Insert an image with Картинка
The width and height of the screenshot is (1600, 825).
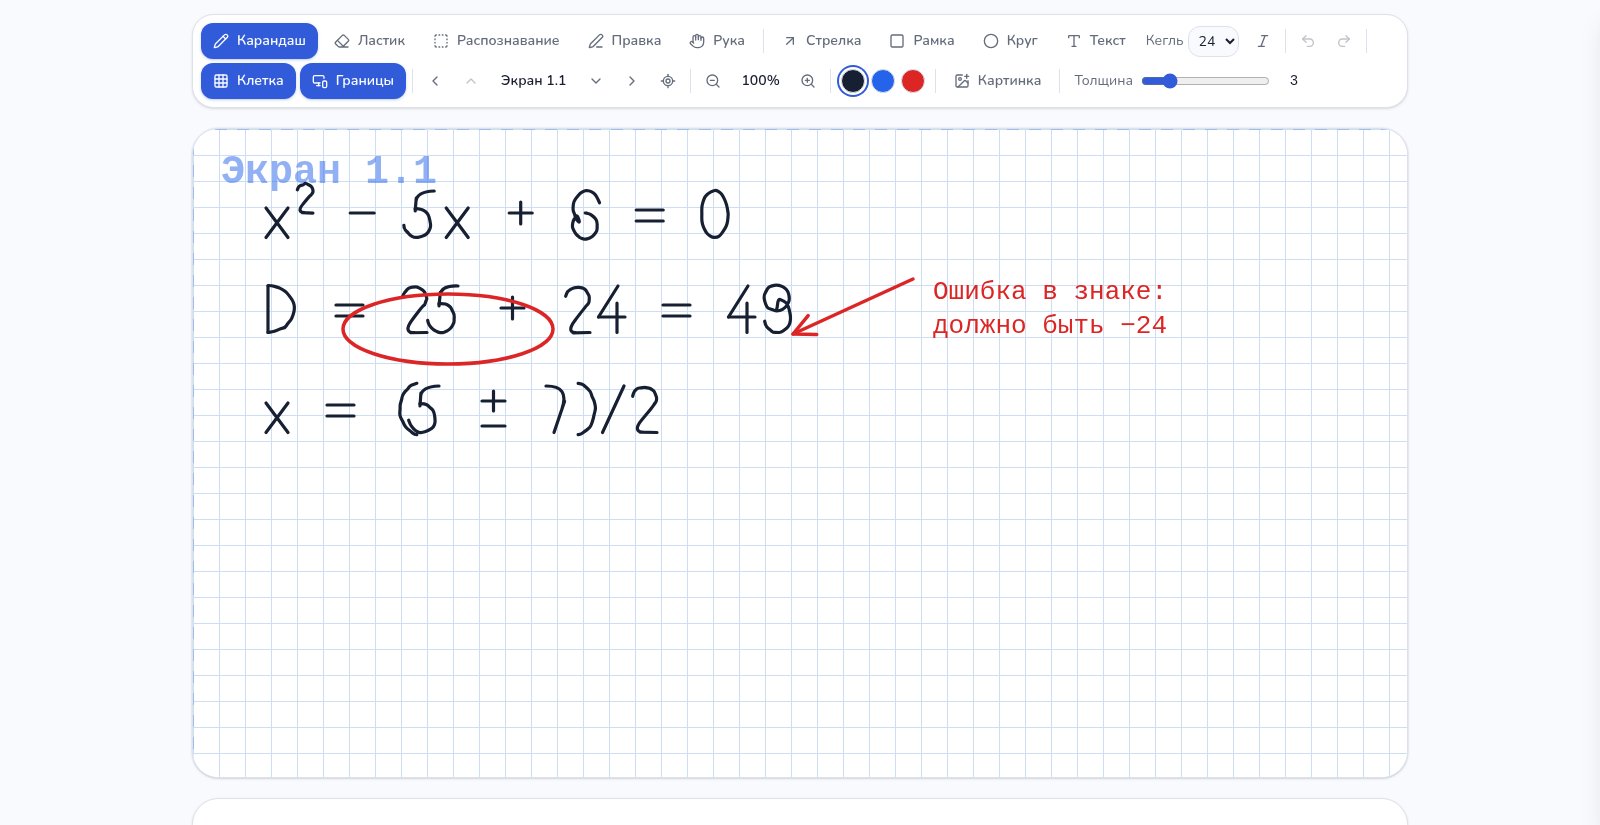click(997, 81)
